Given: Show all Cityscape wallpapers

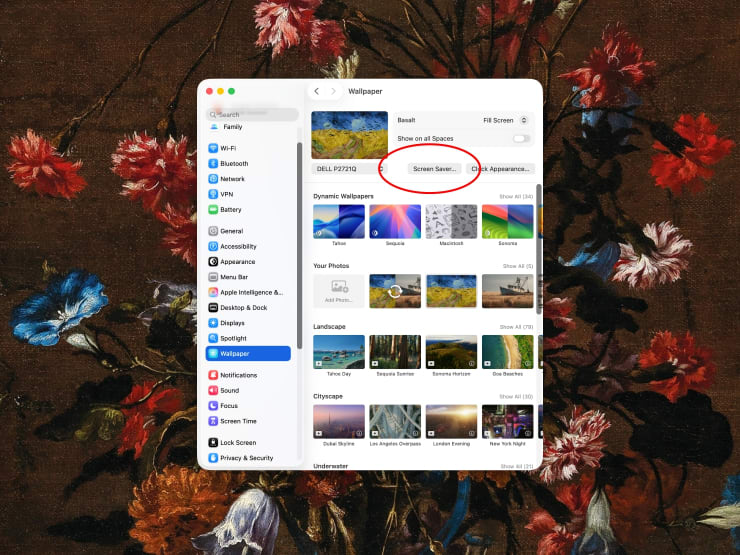Looking at the screenshot, I should coord(516,396).
